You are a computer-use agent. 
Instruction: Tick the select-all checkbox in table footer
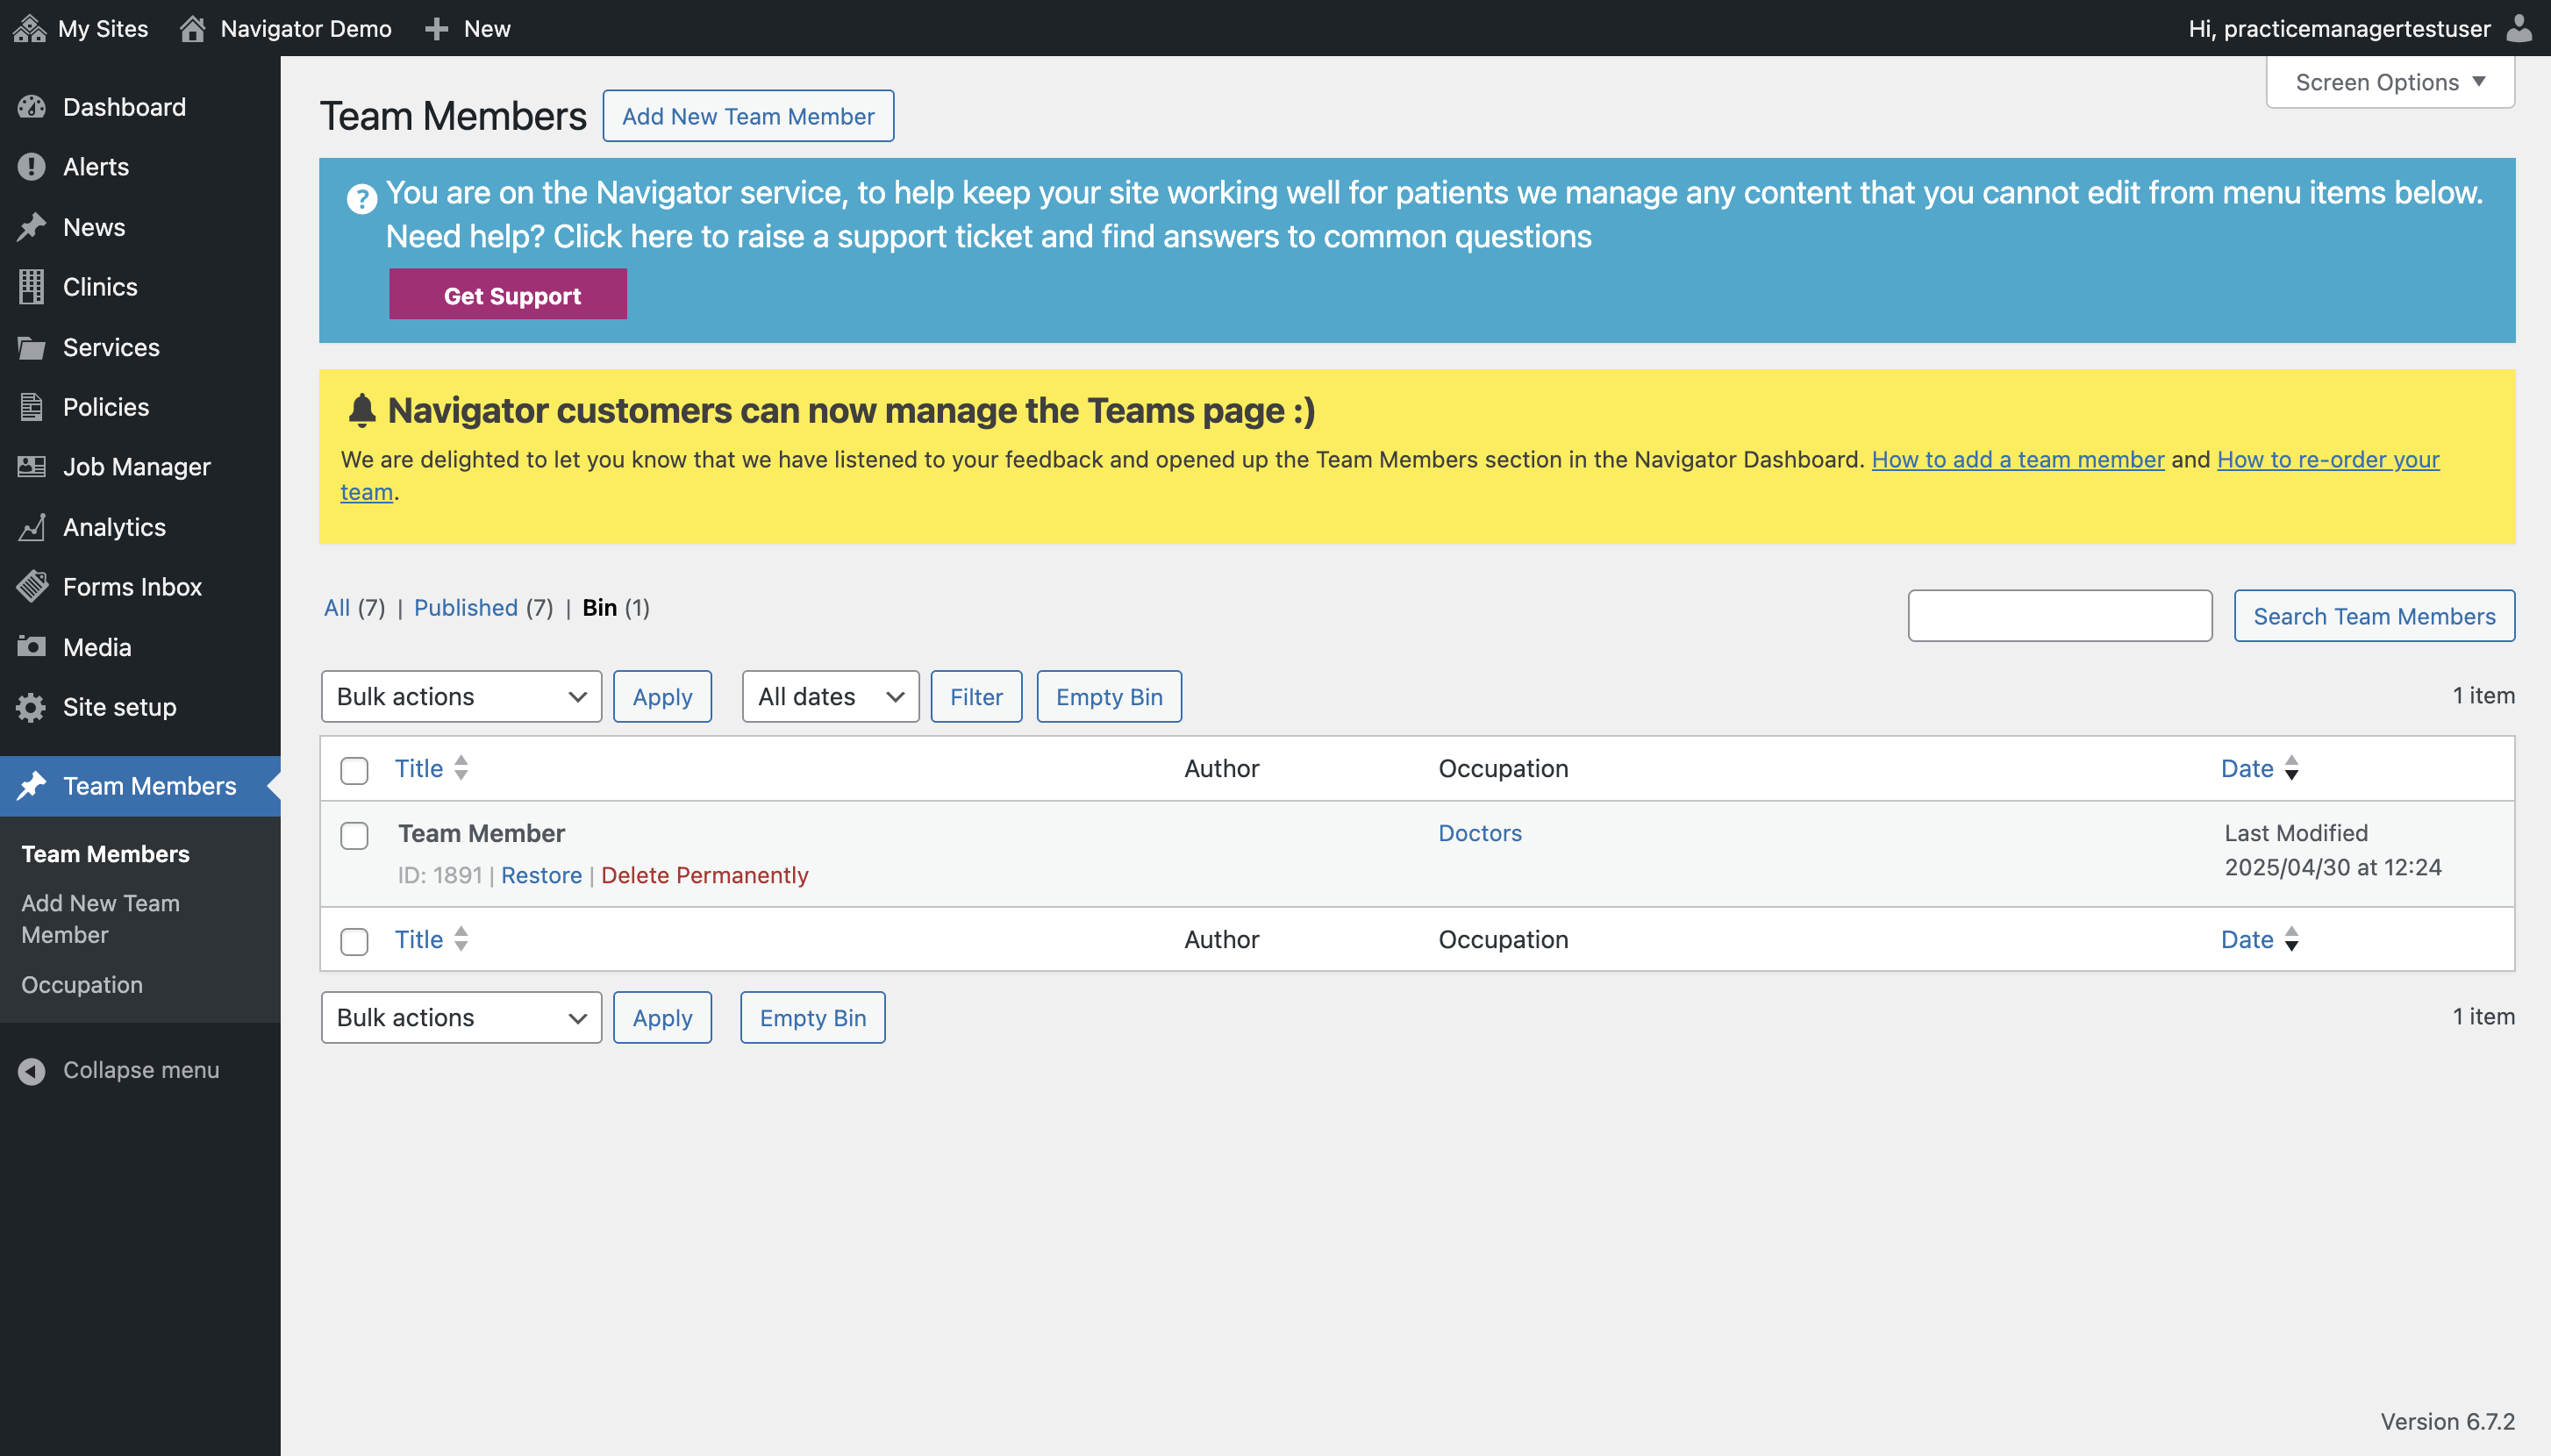(354, 941)
